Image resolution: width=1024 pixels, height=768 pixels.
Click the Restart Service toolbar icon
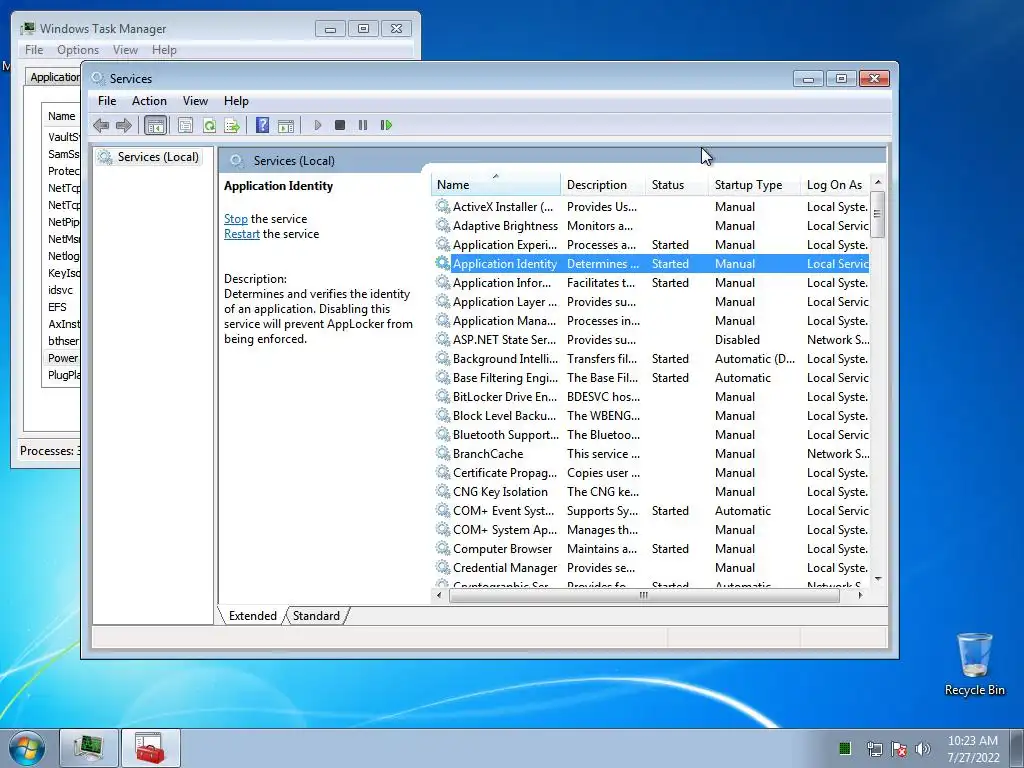pyautogui.click(x=386, y=125)
